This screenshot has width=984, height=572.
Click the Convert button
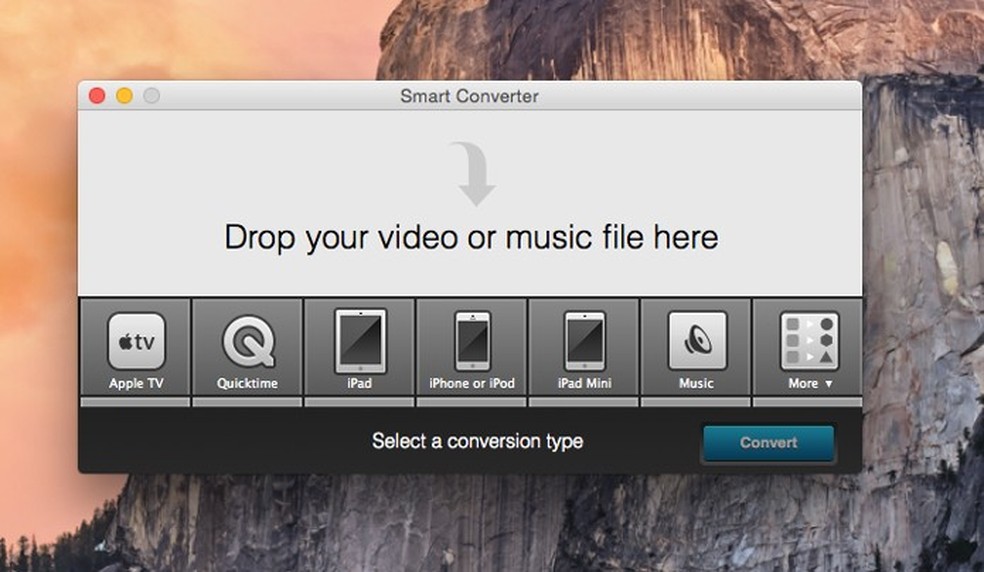pos(769,443)
